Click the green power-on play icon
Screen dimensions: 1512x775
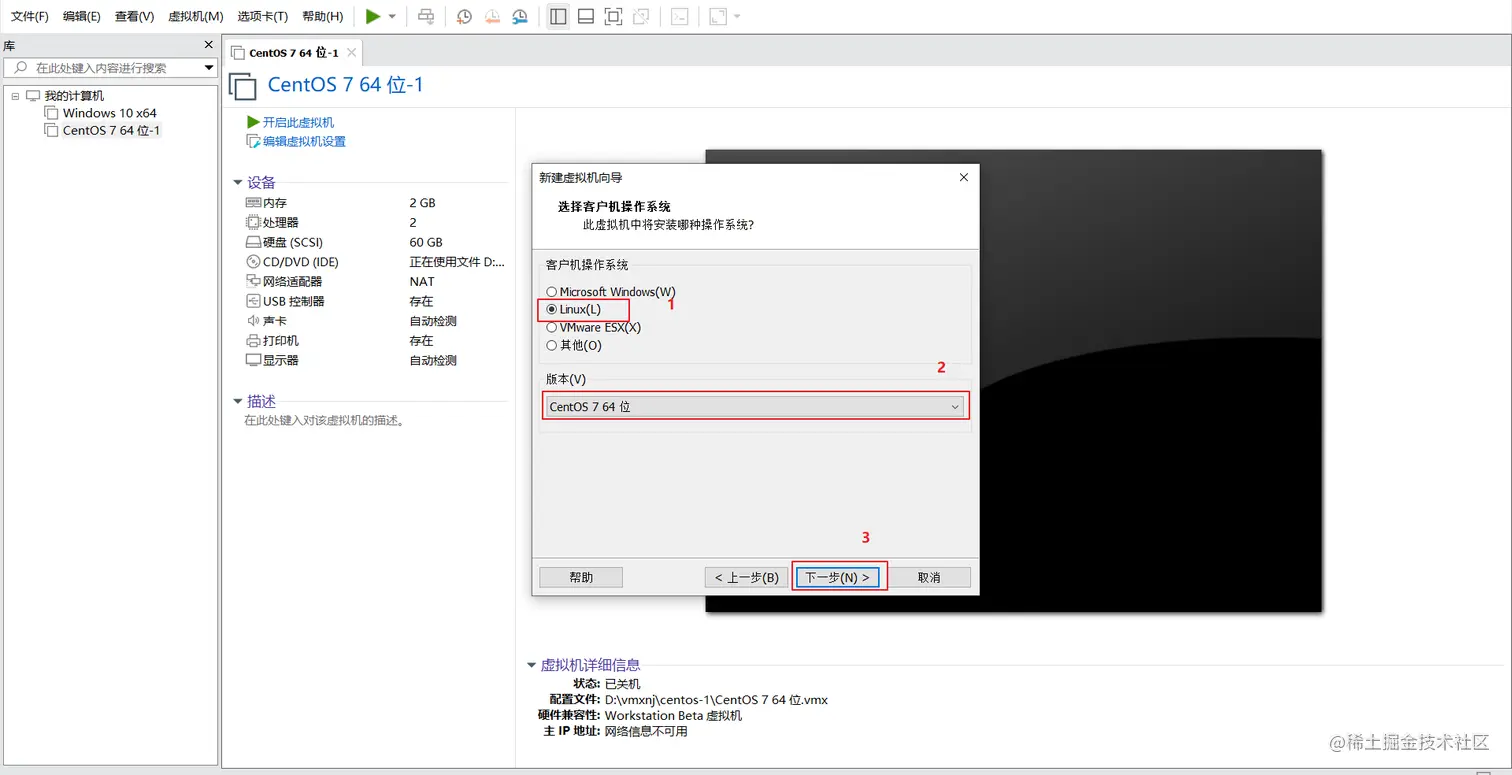pos(373,16)
